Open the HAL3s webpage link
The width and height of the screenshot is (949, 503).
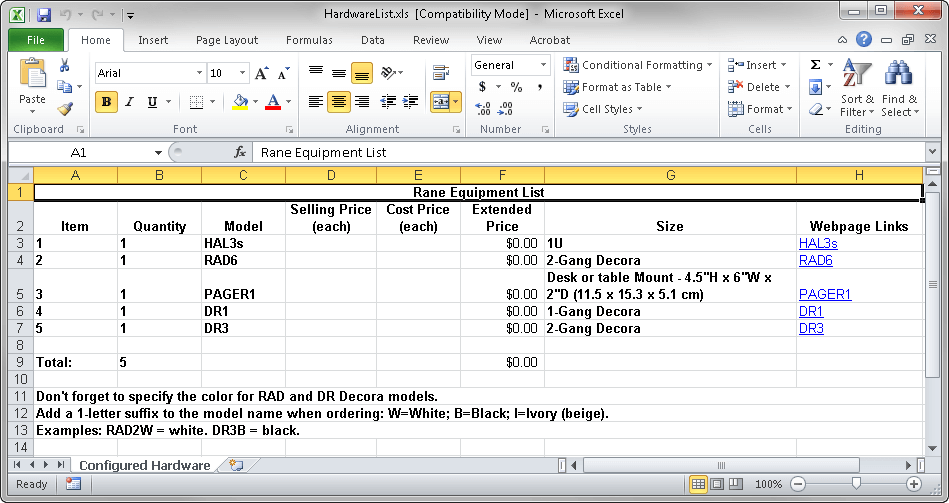(x=818, y=243)
